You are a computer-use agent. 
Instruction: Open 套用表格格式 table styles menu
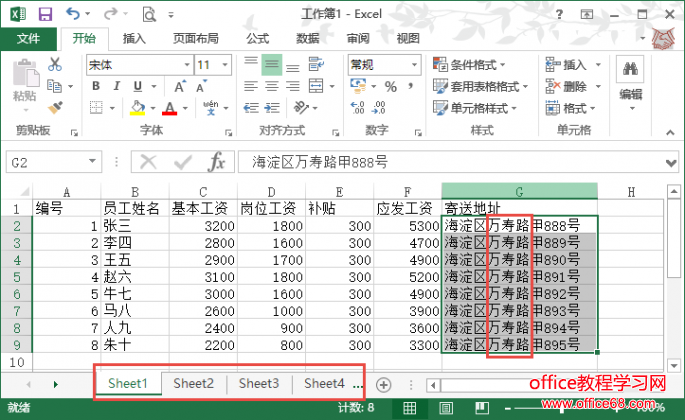480,86
